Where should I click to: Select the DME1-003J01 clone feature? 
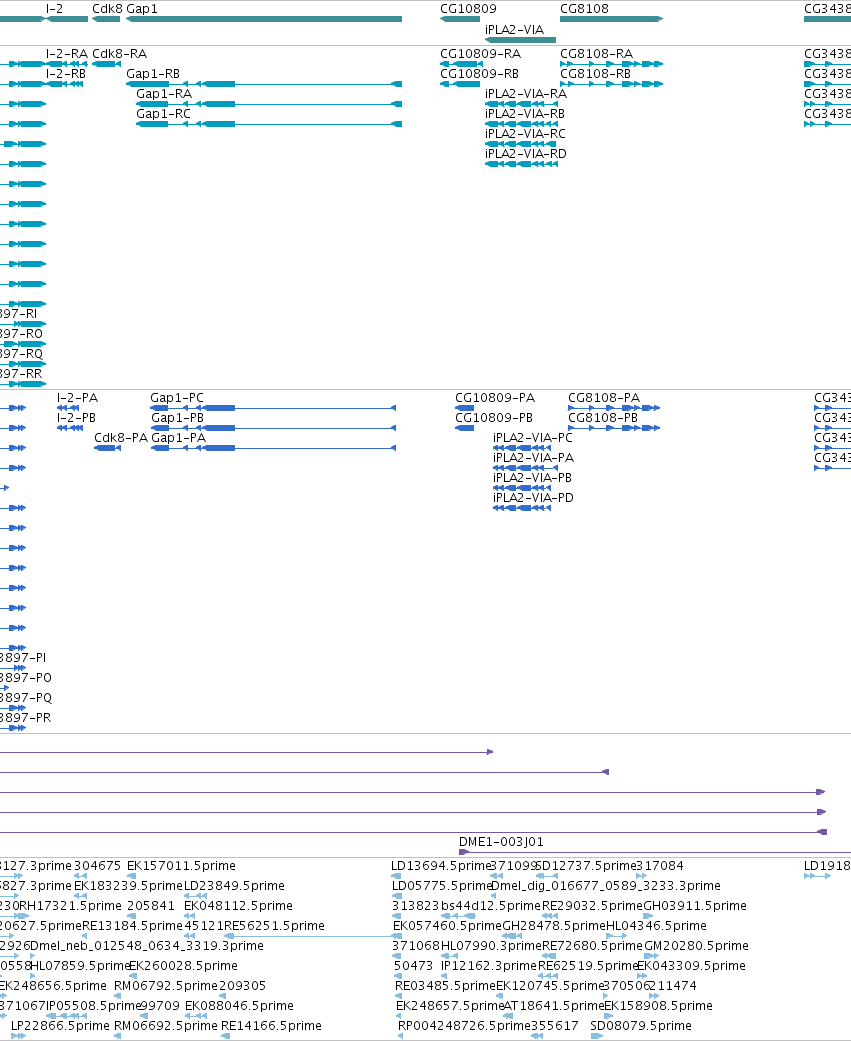point(655,852)
